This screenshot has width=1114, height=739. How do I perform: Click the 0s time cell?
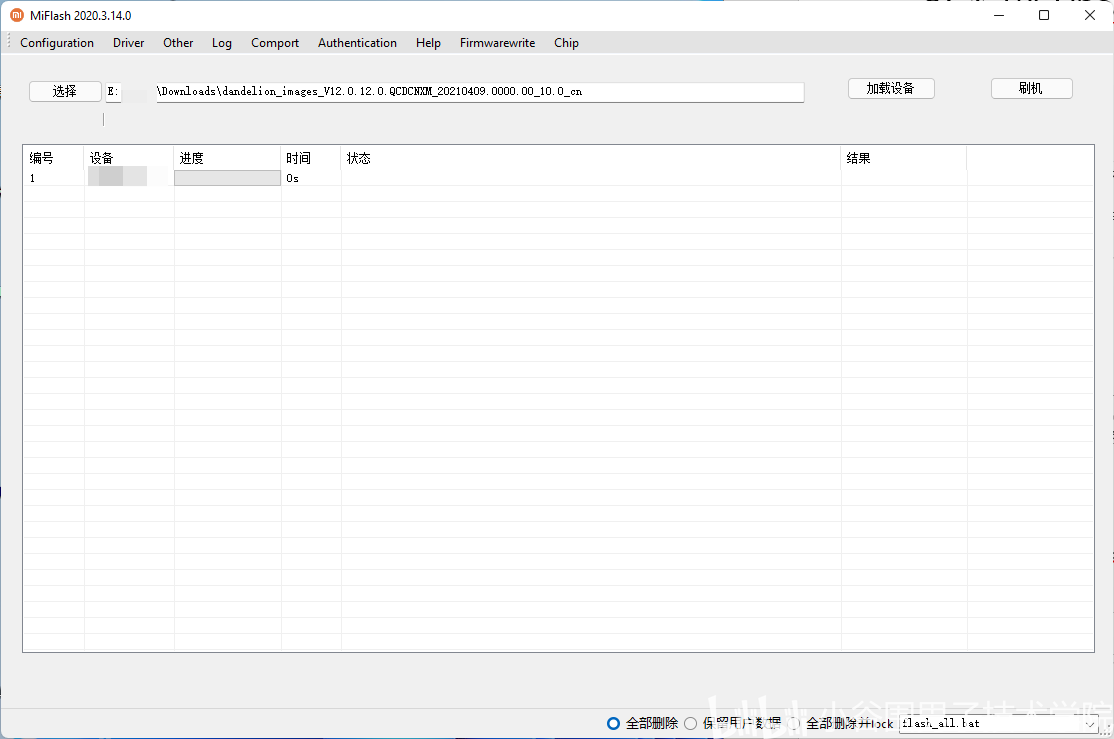click(x=293, y=178)
